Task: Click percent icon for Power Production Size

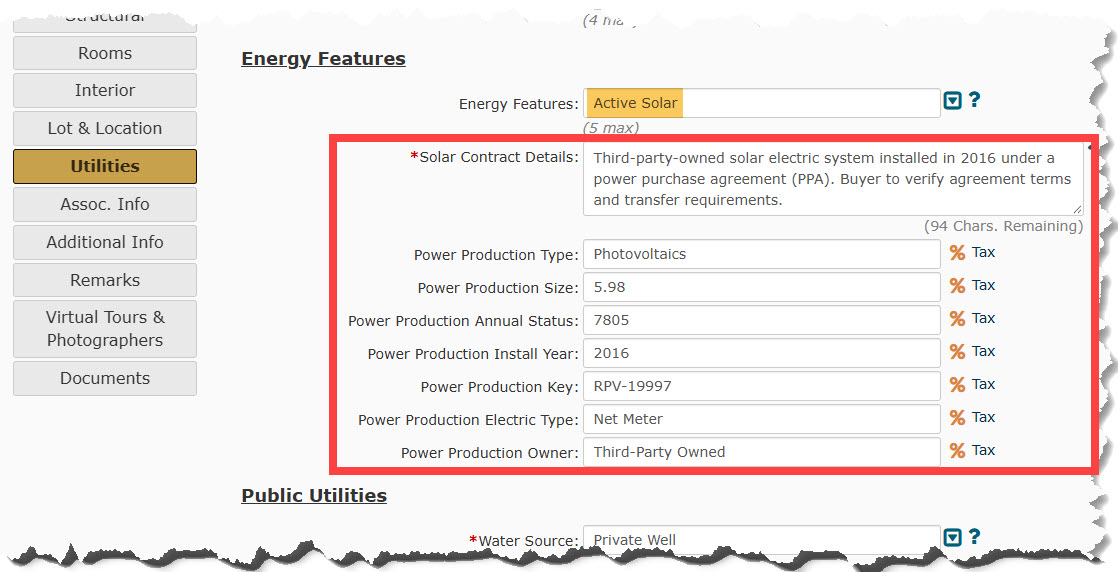Action: tap(957, 285)
